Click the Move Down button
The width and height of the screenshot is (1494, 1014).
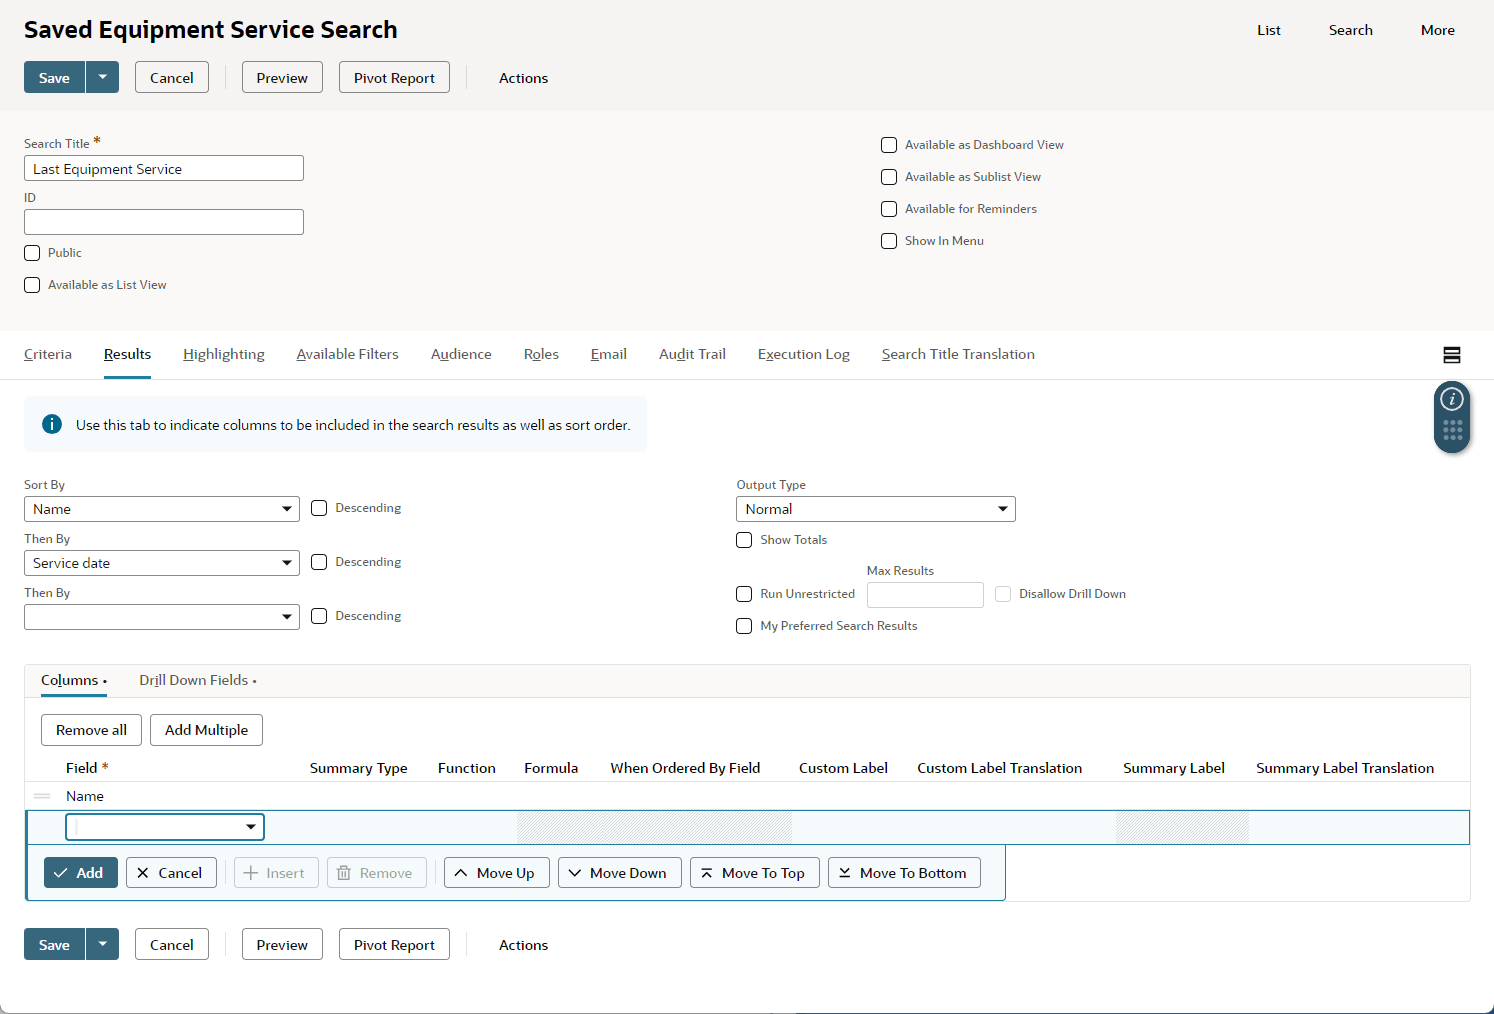[x=619, y=873]
